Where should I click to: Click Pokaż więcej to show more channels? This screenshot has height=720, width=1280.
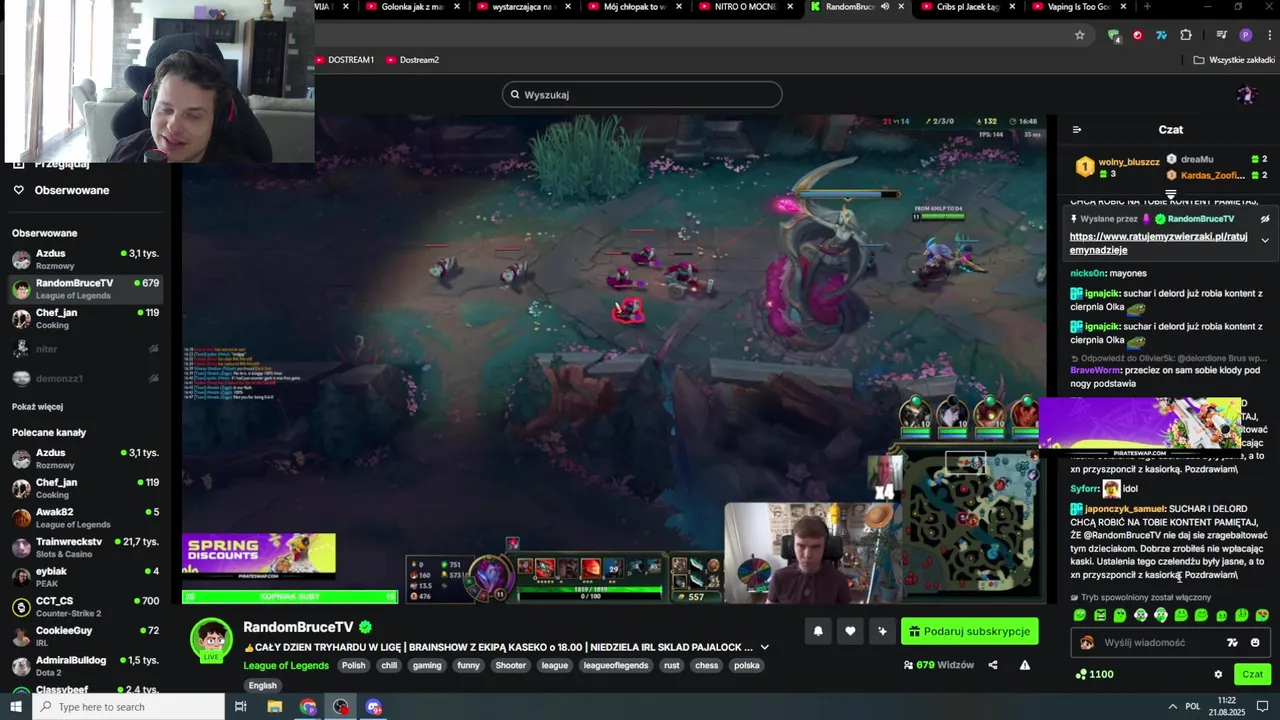[x=37, y=407]
